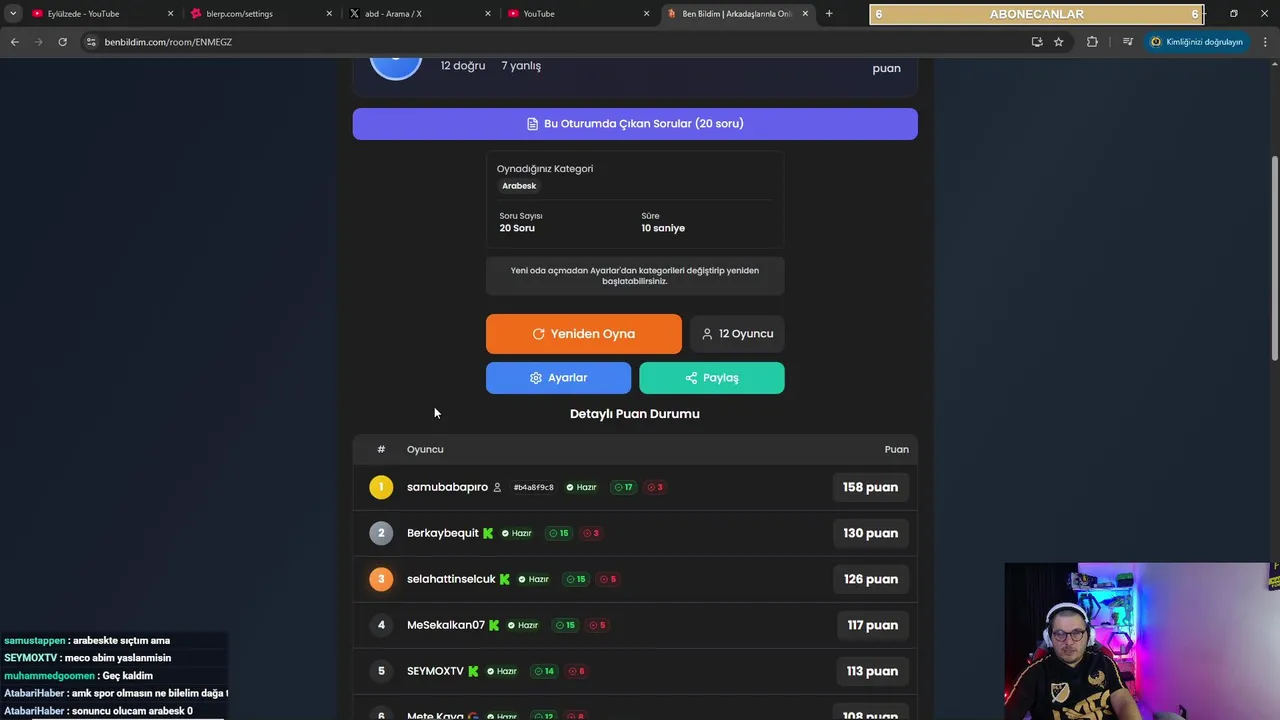The width and height of the screenshot is (1280, 720).
Task: Click the user icon next to samubabapiro
Action: 497,487
